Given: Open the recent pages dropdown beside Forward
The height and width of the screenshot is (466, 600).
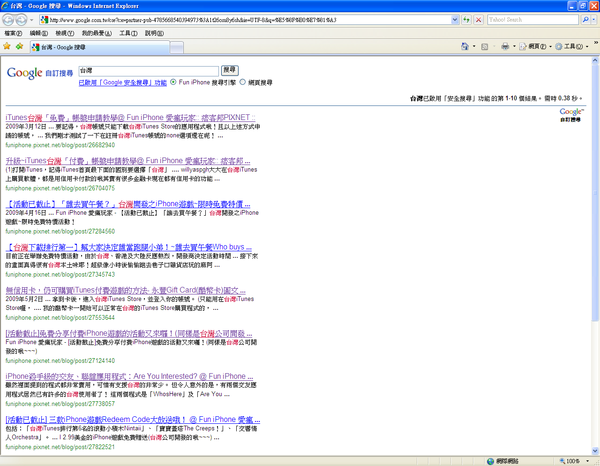Looking at the screenshot, I should 32,20.
